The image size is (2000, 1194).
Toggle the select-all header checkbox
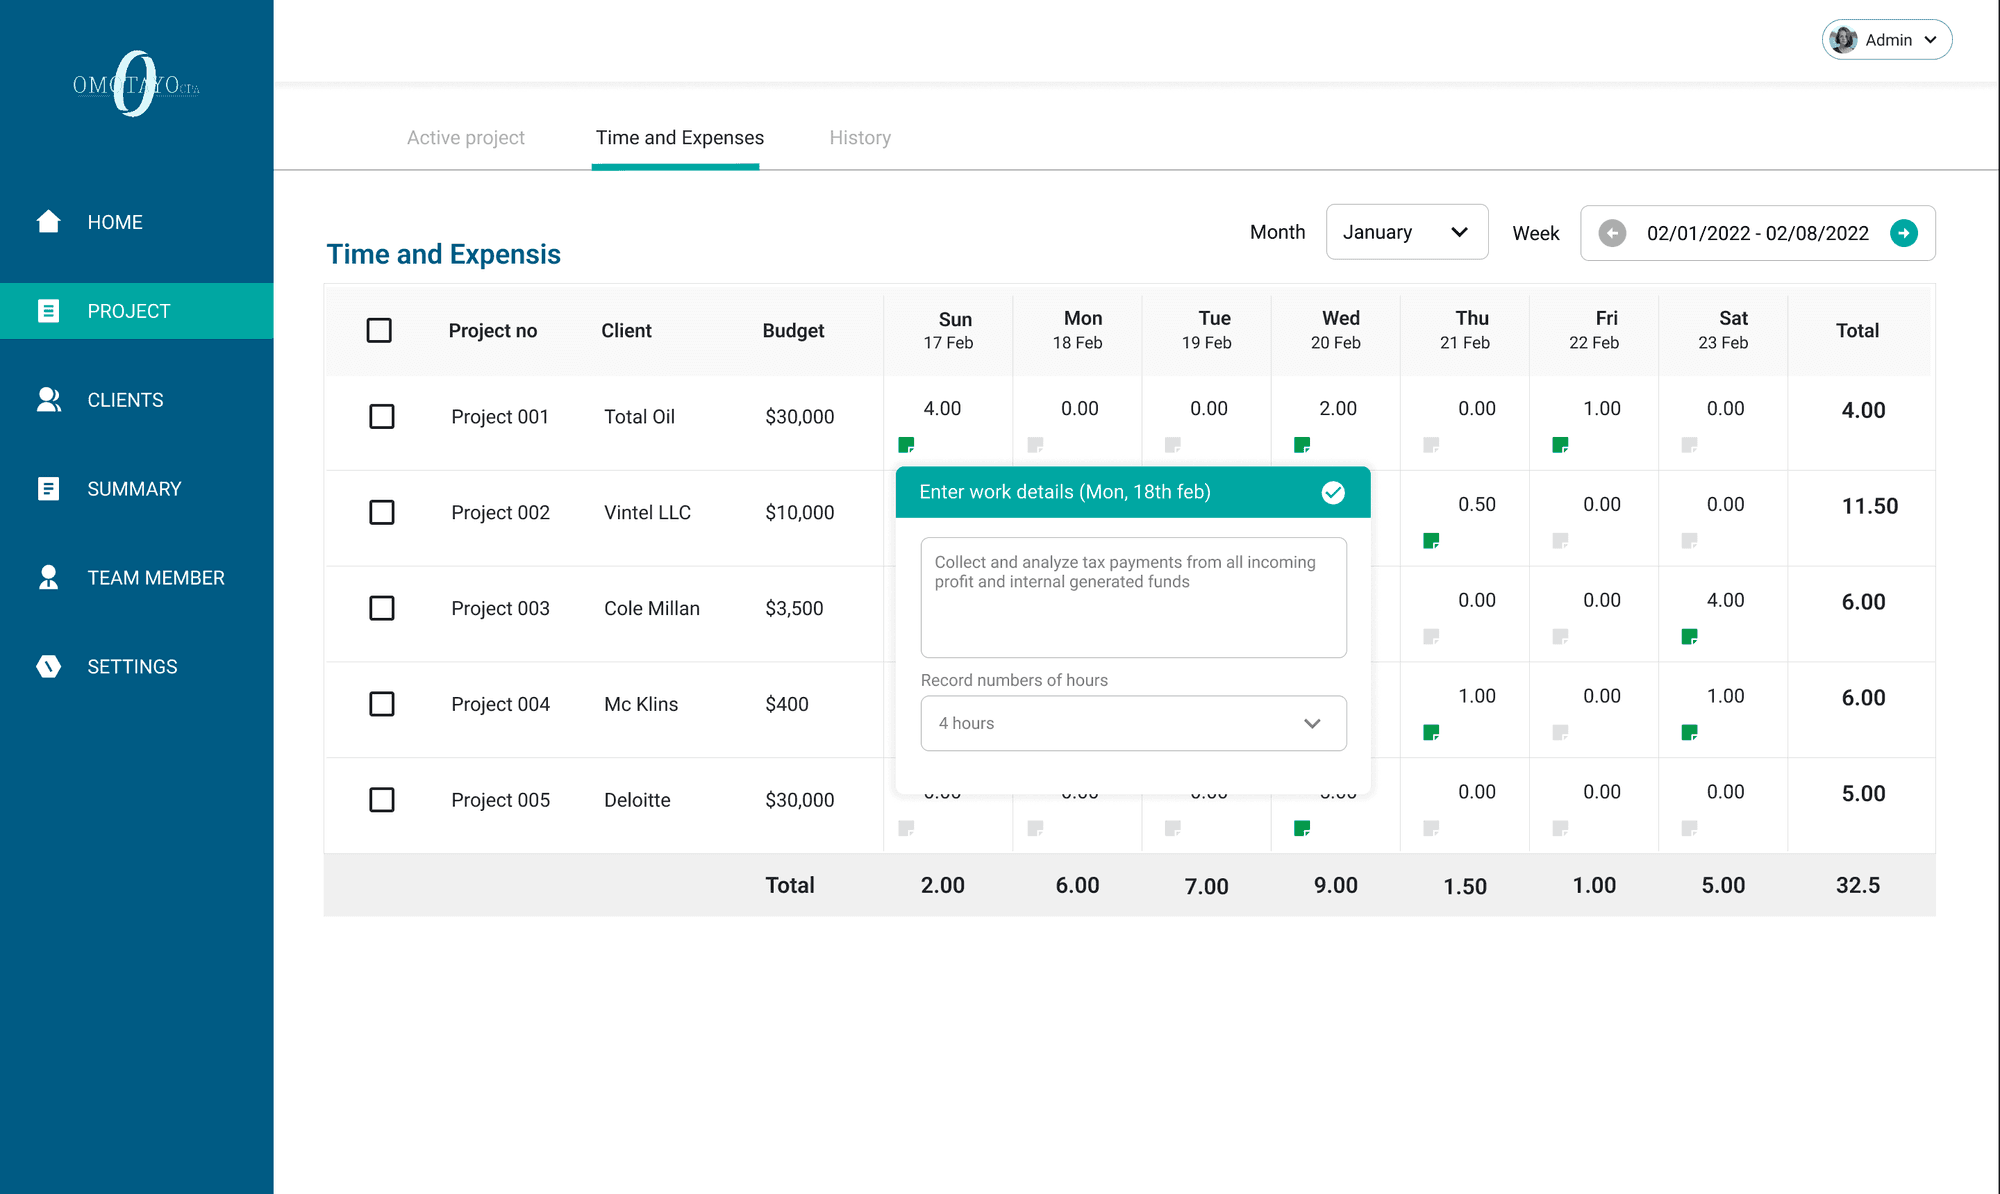coord(379,330)
